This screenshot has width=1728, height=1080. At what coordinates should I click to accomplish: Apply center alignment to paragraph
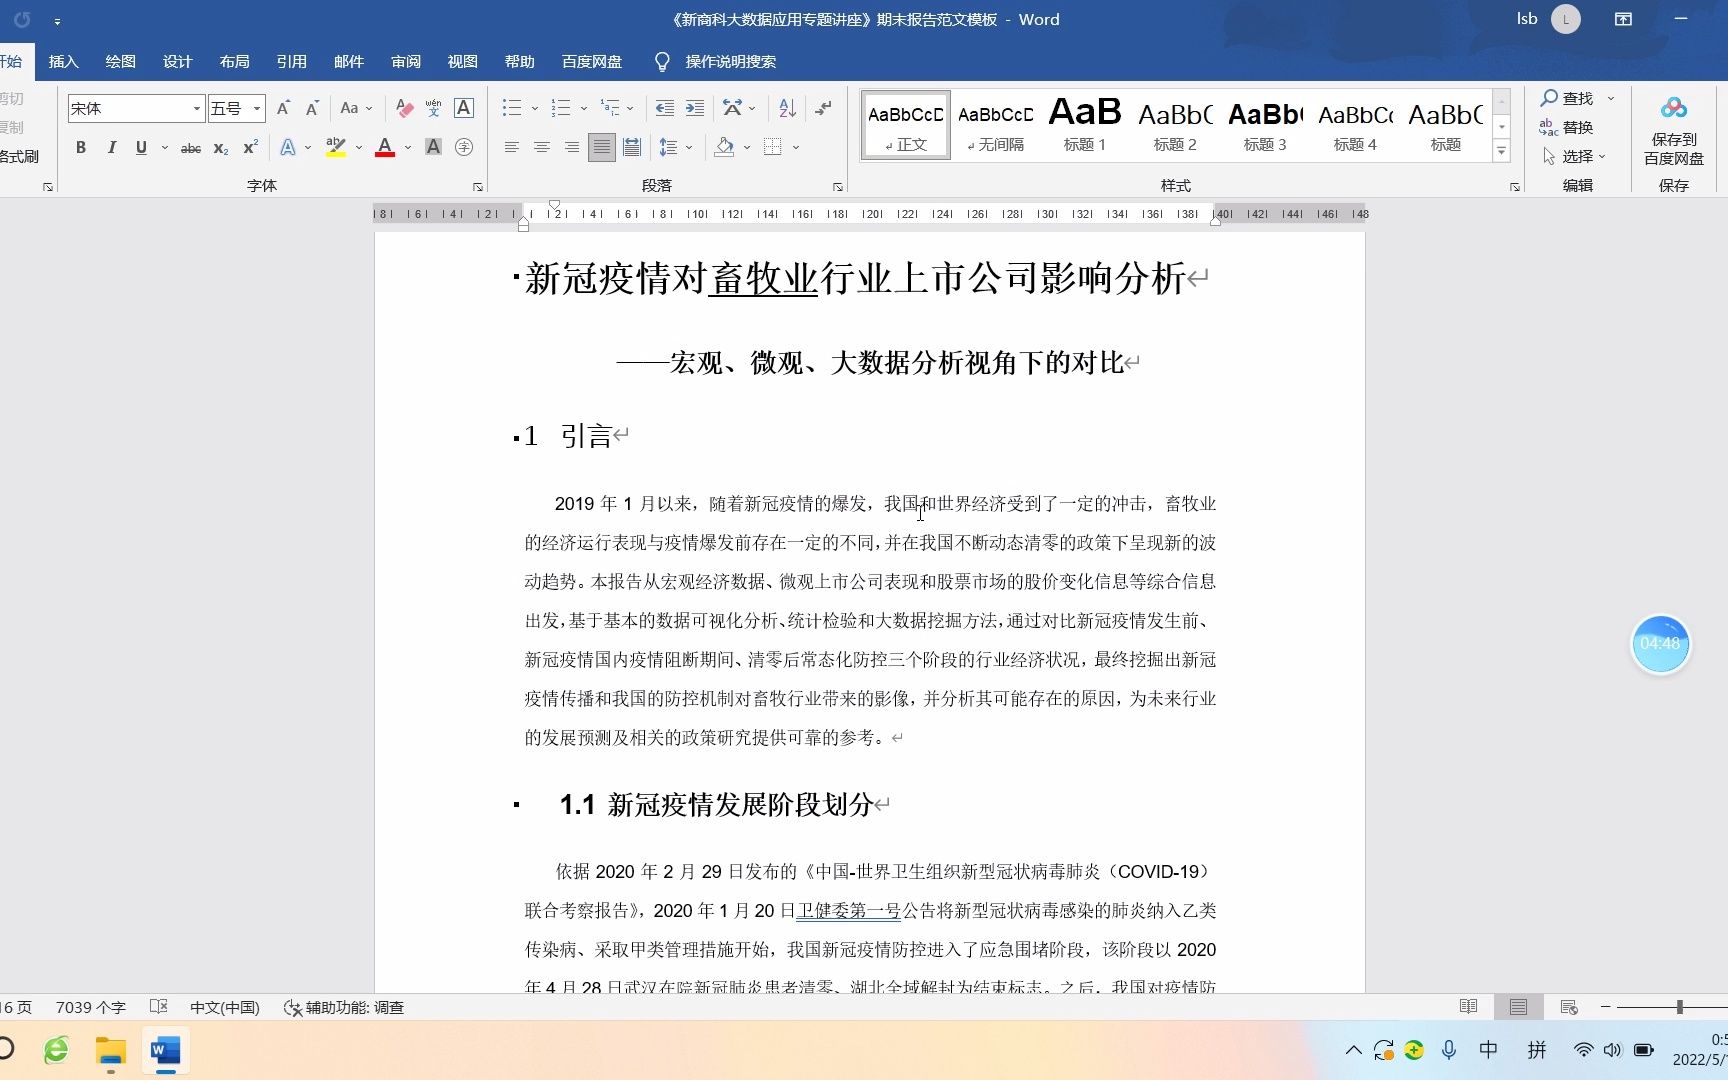click(541, 147)
